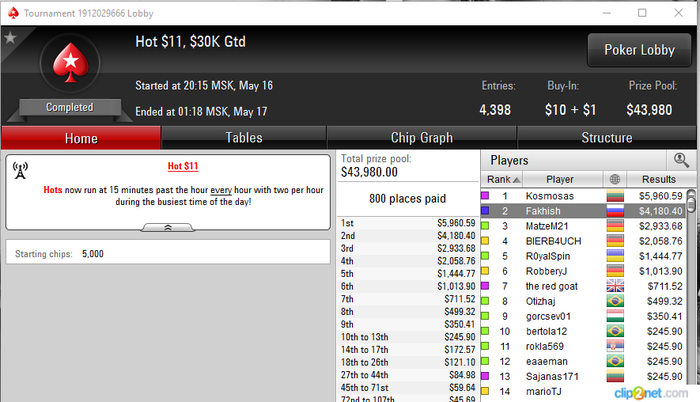Sort players by Rank column arrow

[516, 180]
